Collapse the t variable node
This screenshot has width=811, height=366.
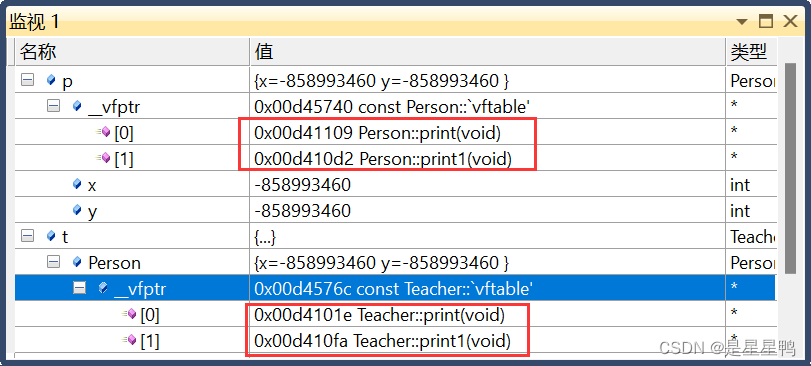pyautogui.click(x=27, y=236)
